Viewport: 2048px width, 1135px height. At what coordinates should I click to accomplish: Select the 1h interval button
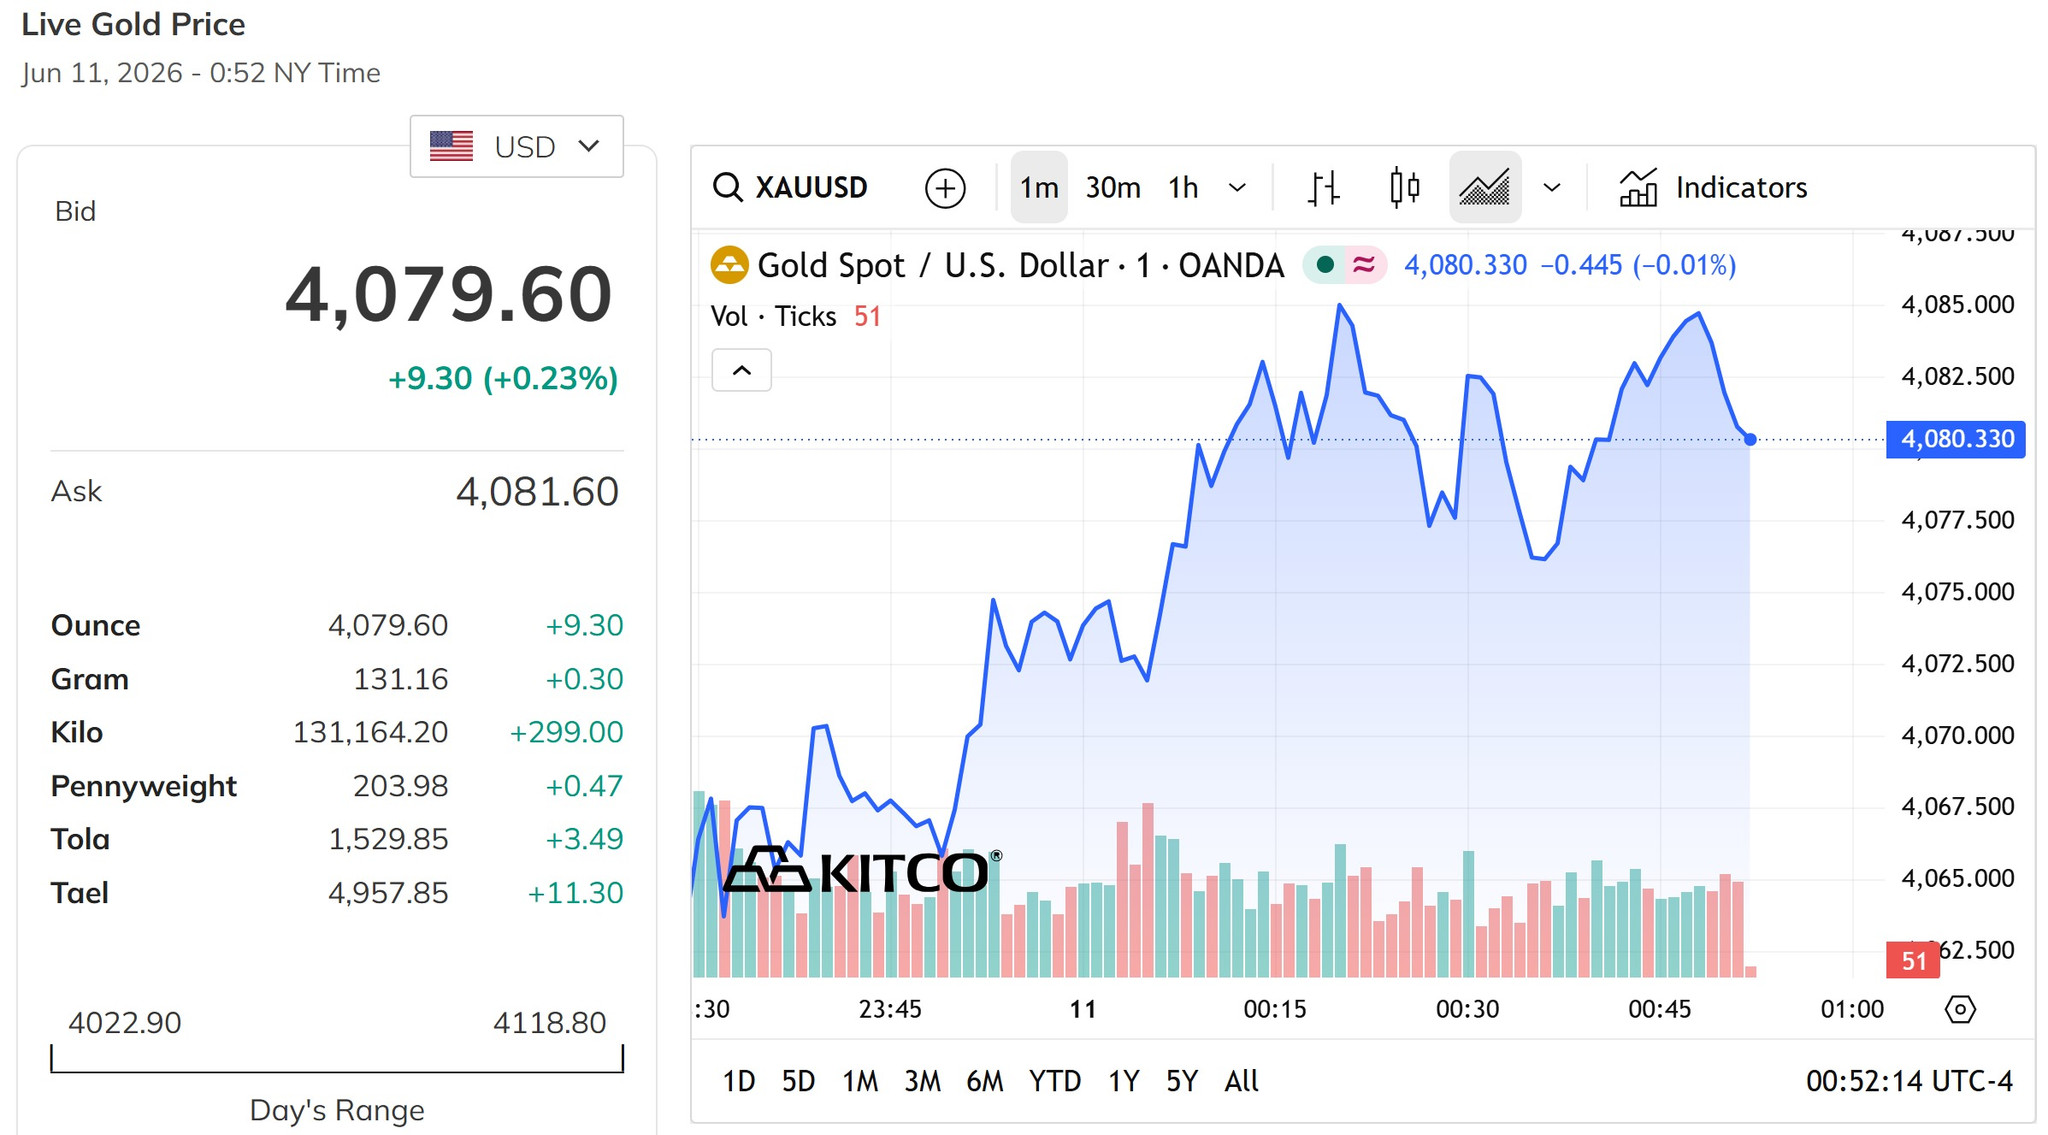coord(1183,188)
